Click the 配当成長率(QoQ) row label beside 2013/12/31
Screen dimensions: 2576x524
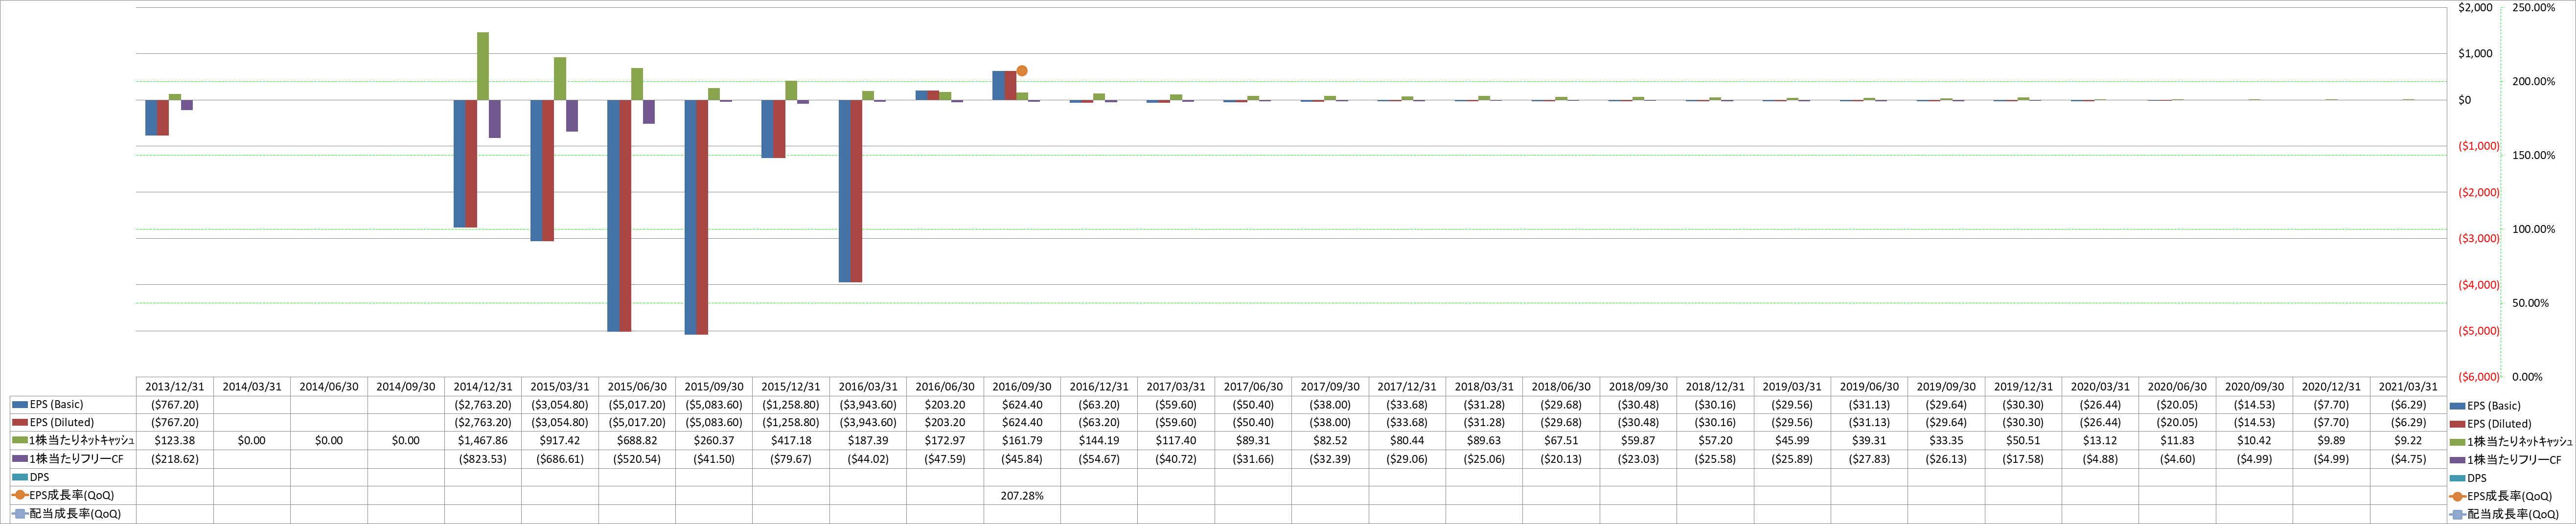coord(76,514)
